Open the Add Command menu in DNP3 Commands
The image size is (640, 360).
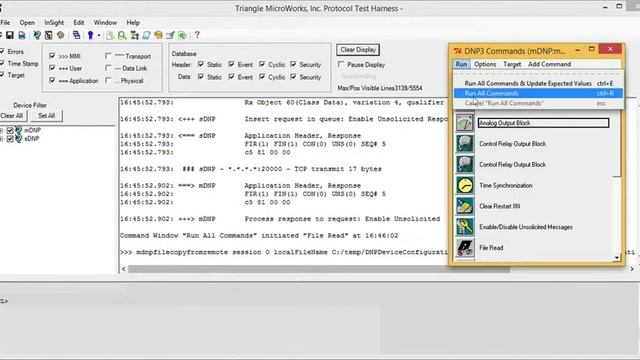tap(549, 64)
